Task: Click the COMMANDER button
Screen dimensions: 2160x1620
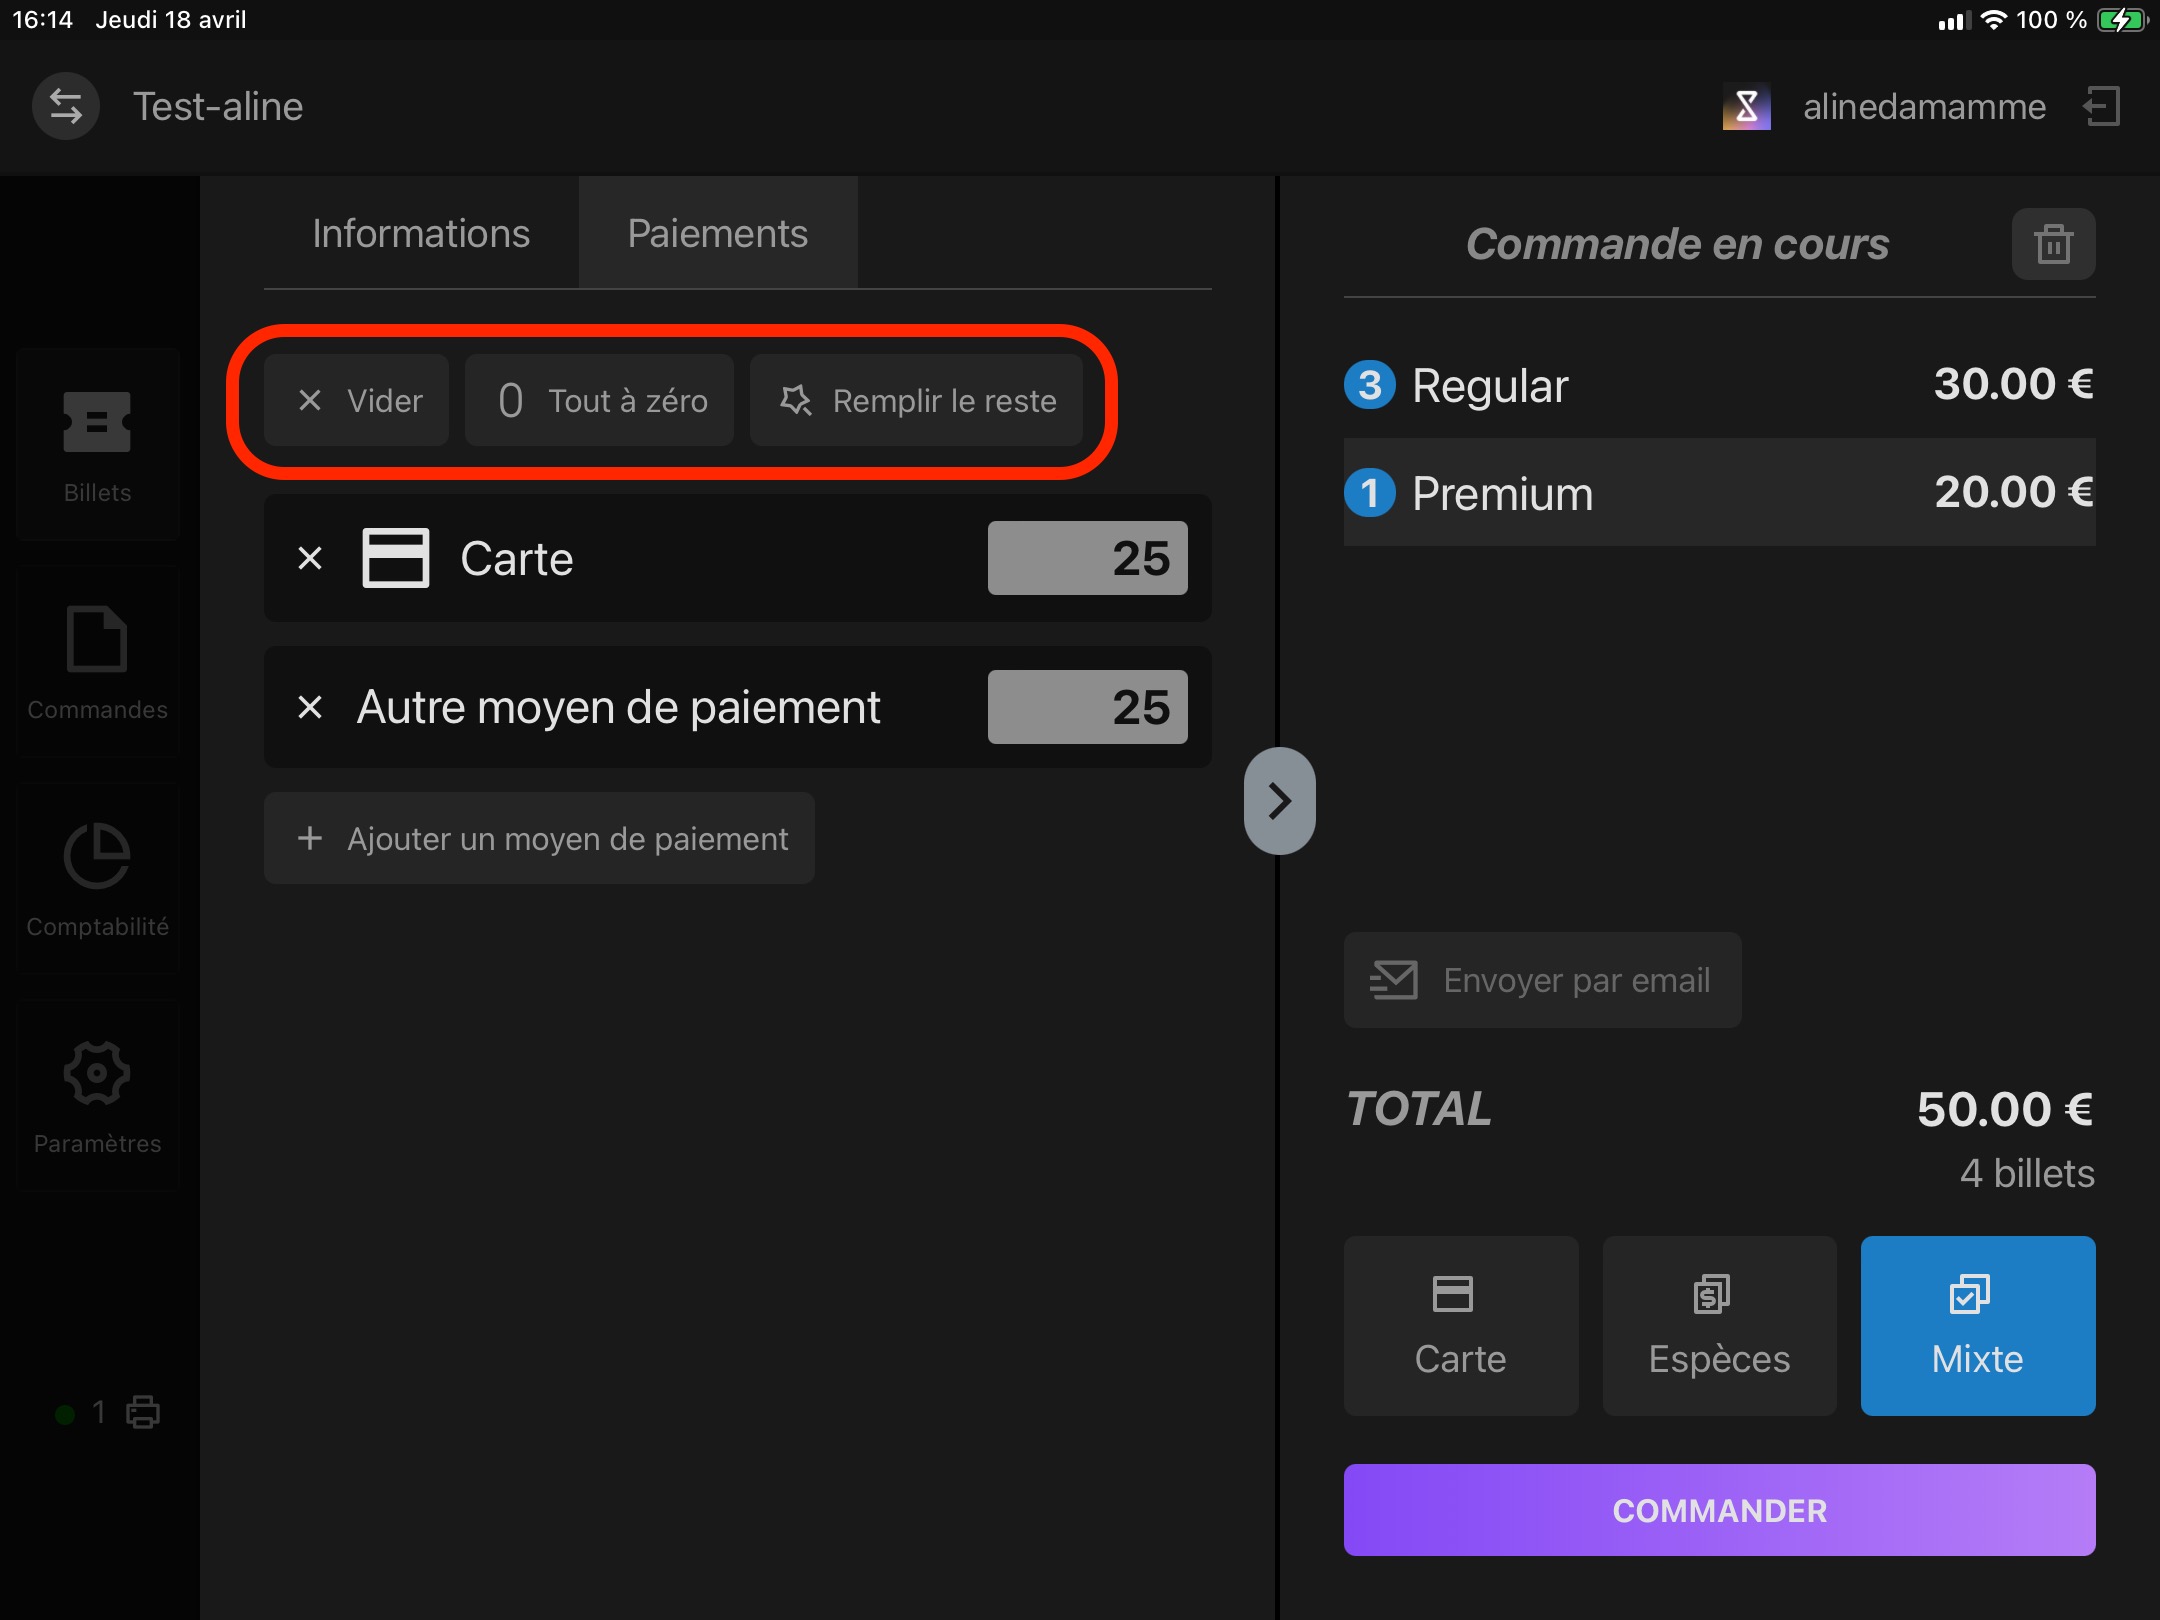Action: (1719, 1510)
